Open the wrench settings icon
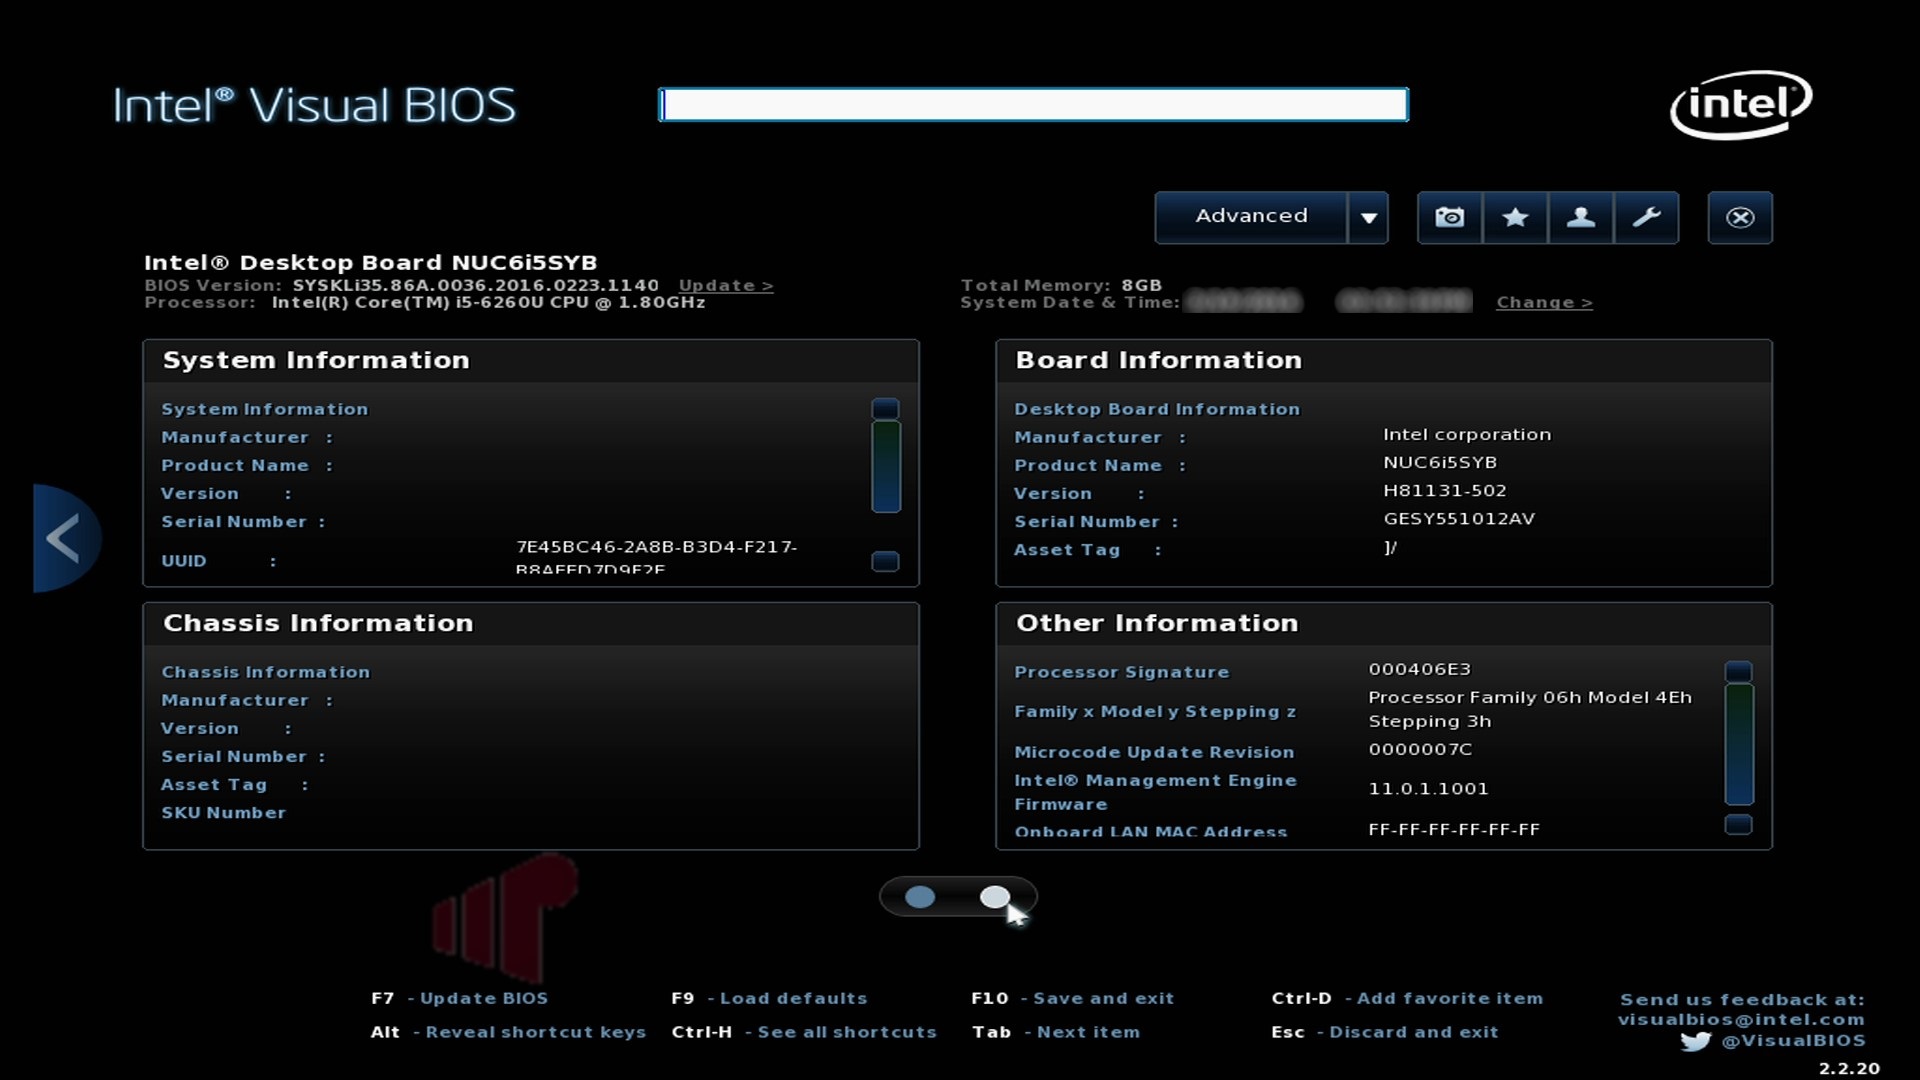The image size is (1920, 1080). coord(1646,217)
